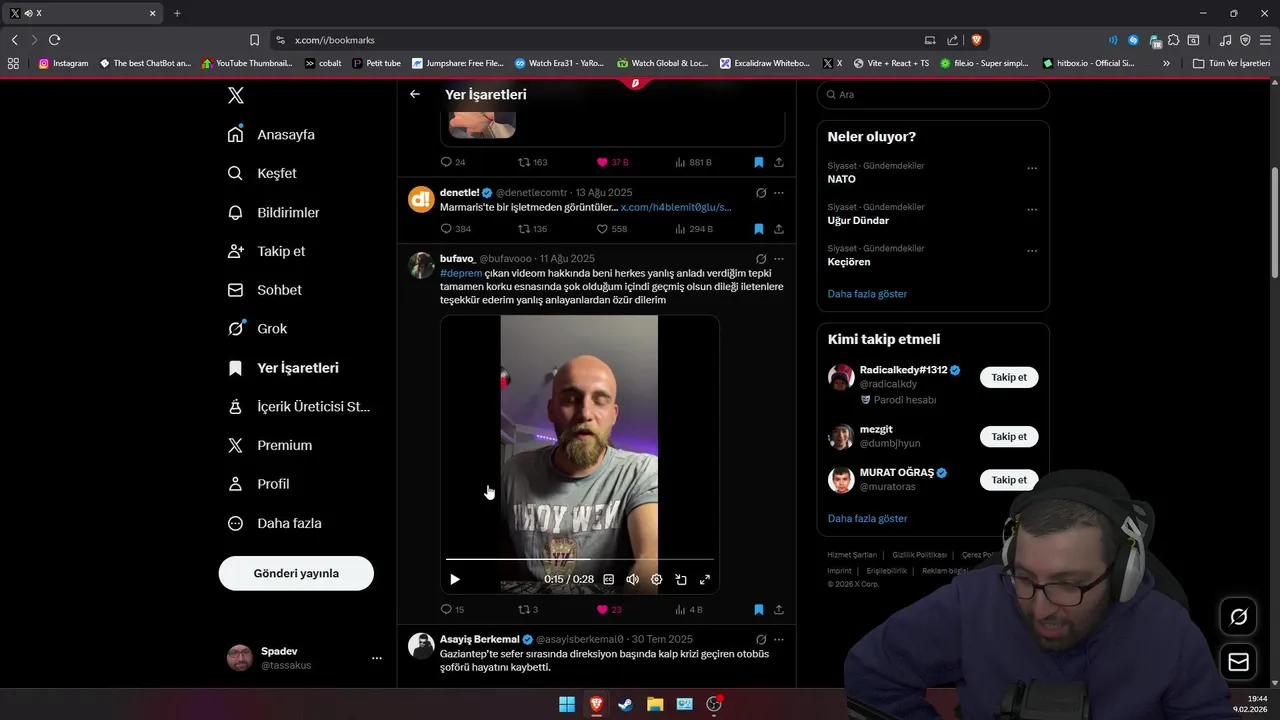
Task: Open Grok action on bufavo_ post
Action: pos(761,258)
